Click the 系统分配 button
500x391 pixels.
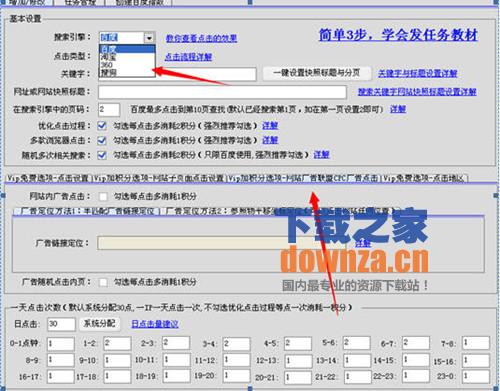[x=100, y=323]
